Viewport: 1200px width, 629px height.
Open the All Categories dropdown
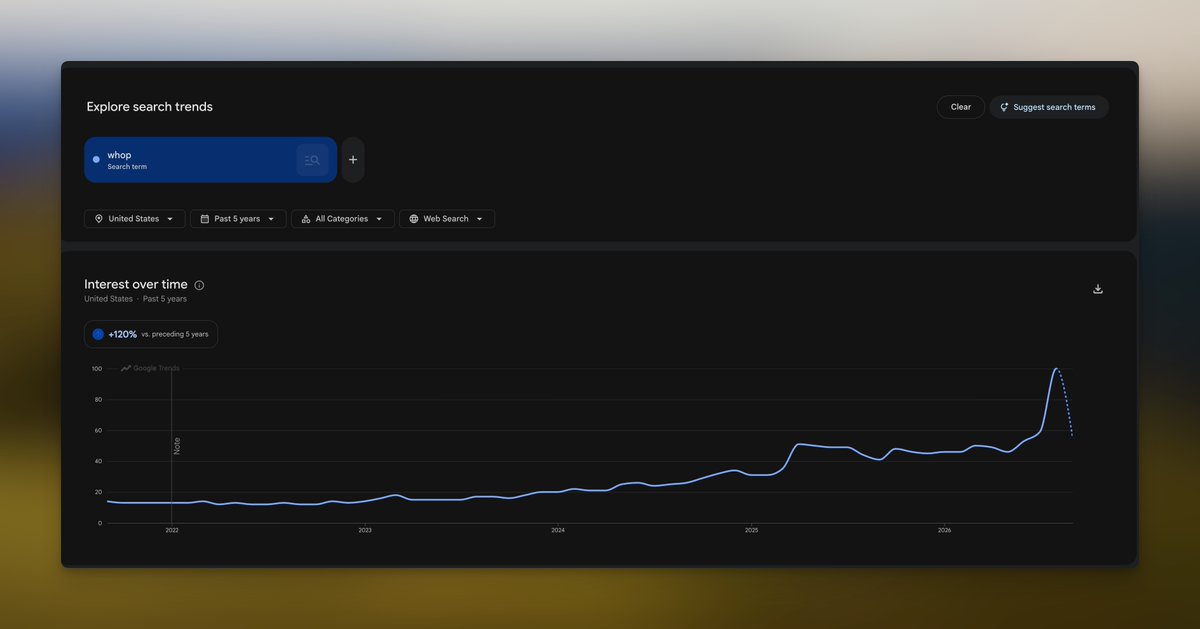[343, 219]
